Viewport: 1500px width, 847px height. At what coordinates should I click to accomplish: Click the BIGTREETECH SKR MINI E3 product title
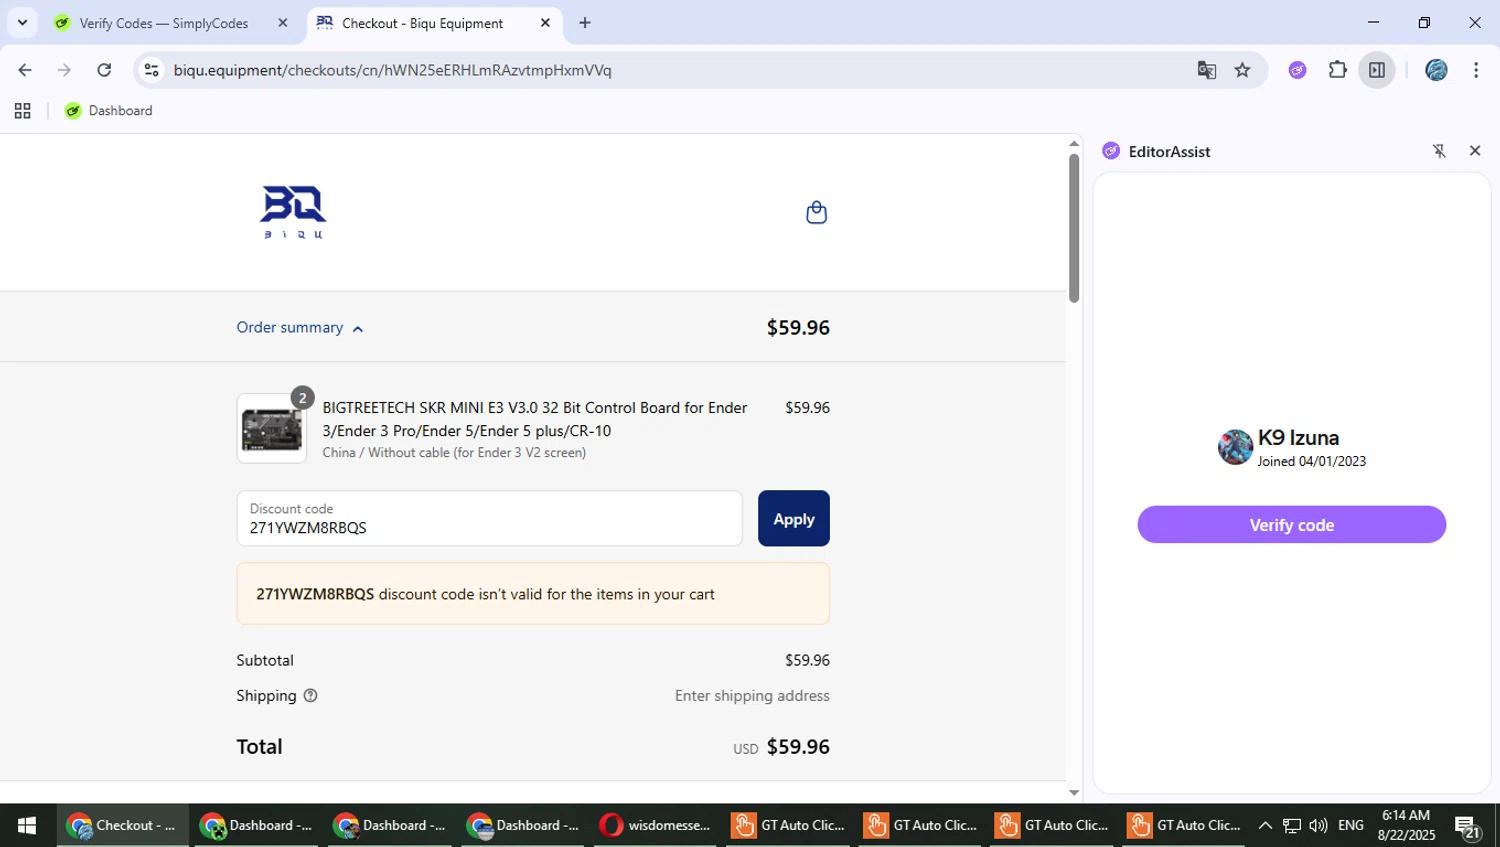tap(535, 419)
